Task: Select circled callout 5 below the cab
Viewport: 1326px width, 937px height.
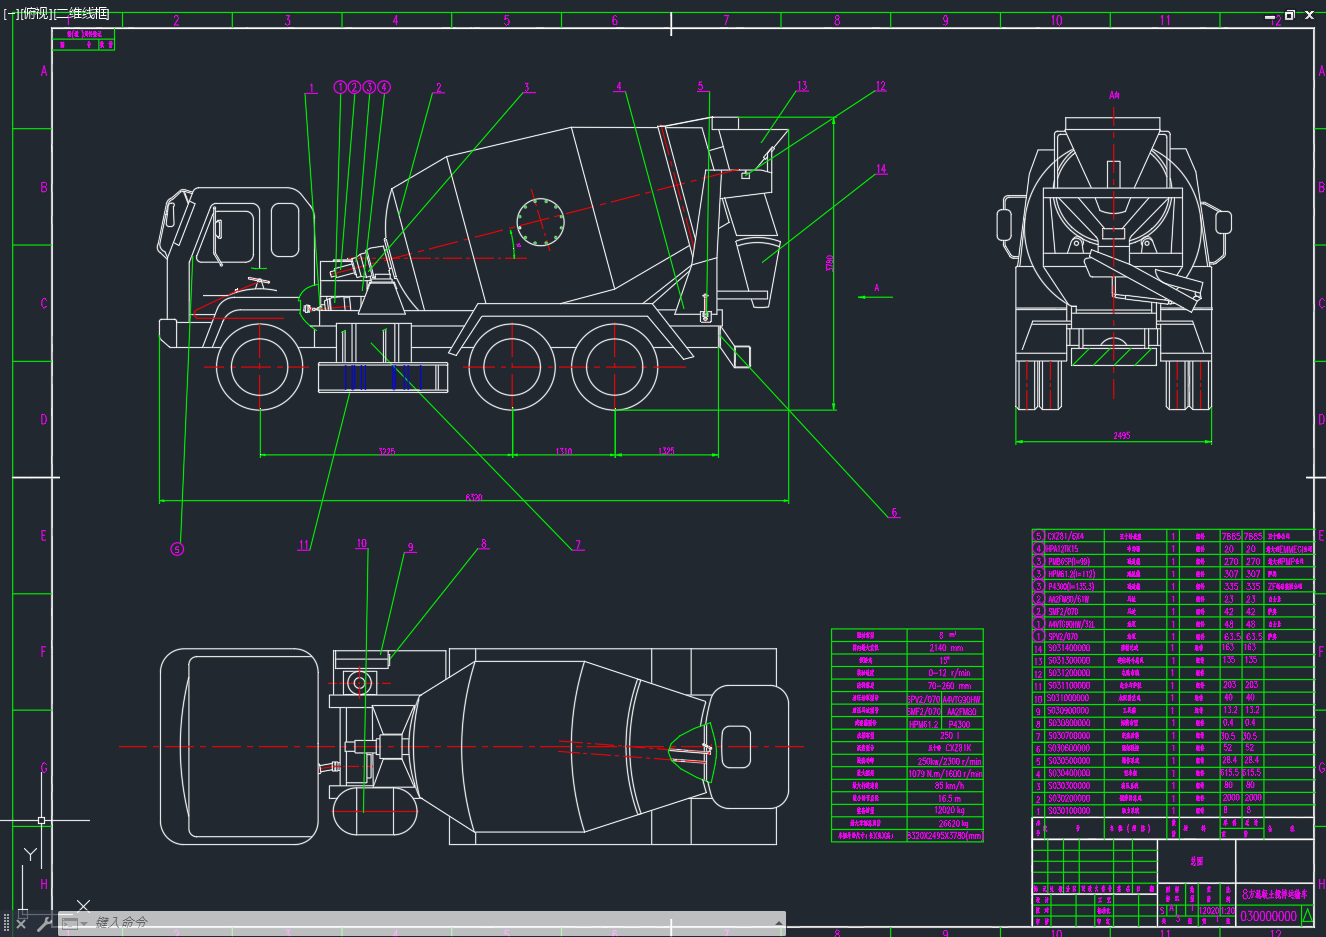Action: click(x=177, y=549)
